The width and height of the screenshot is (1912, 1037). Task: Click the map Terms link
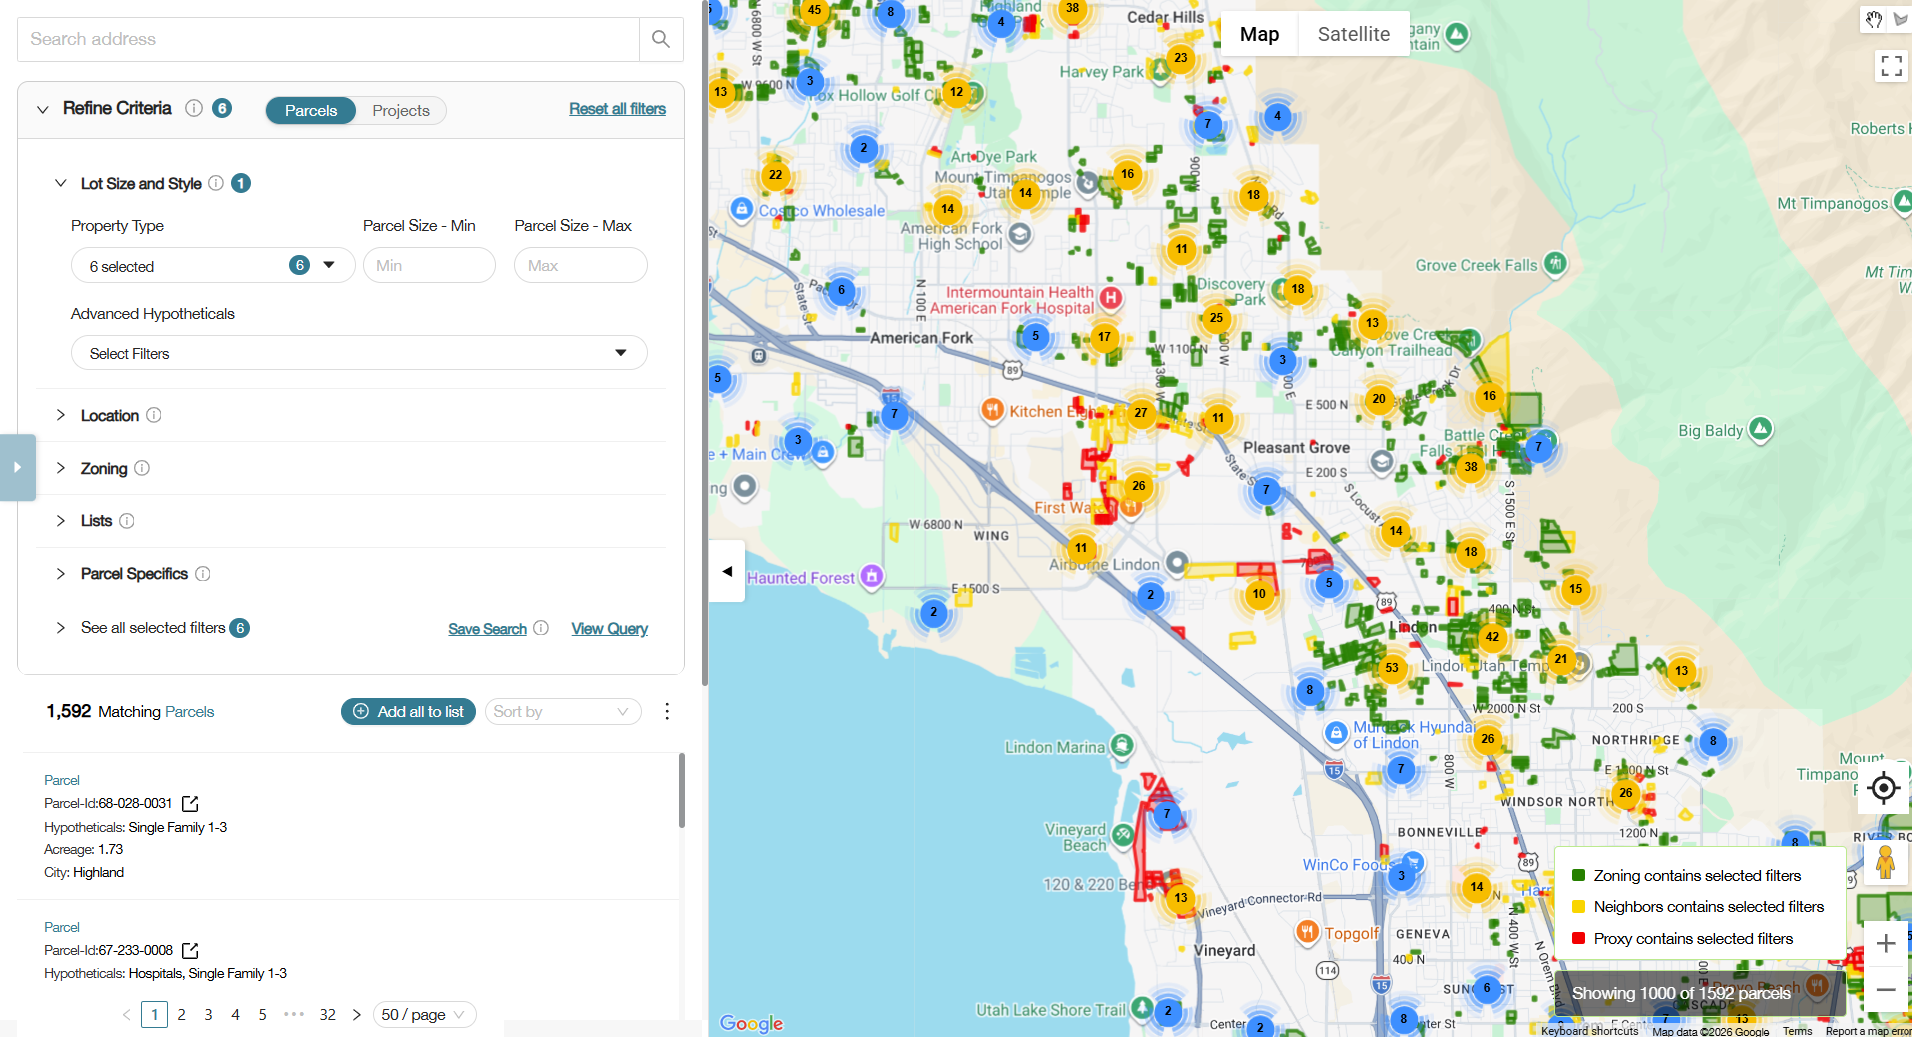tap(1797, 1031)
